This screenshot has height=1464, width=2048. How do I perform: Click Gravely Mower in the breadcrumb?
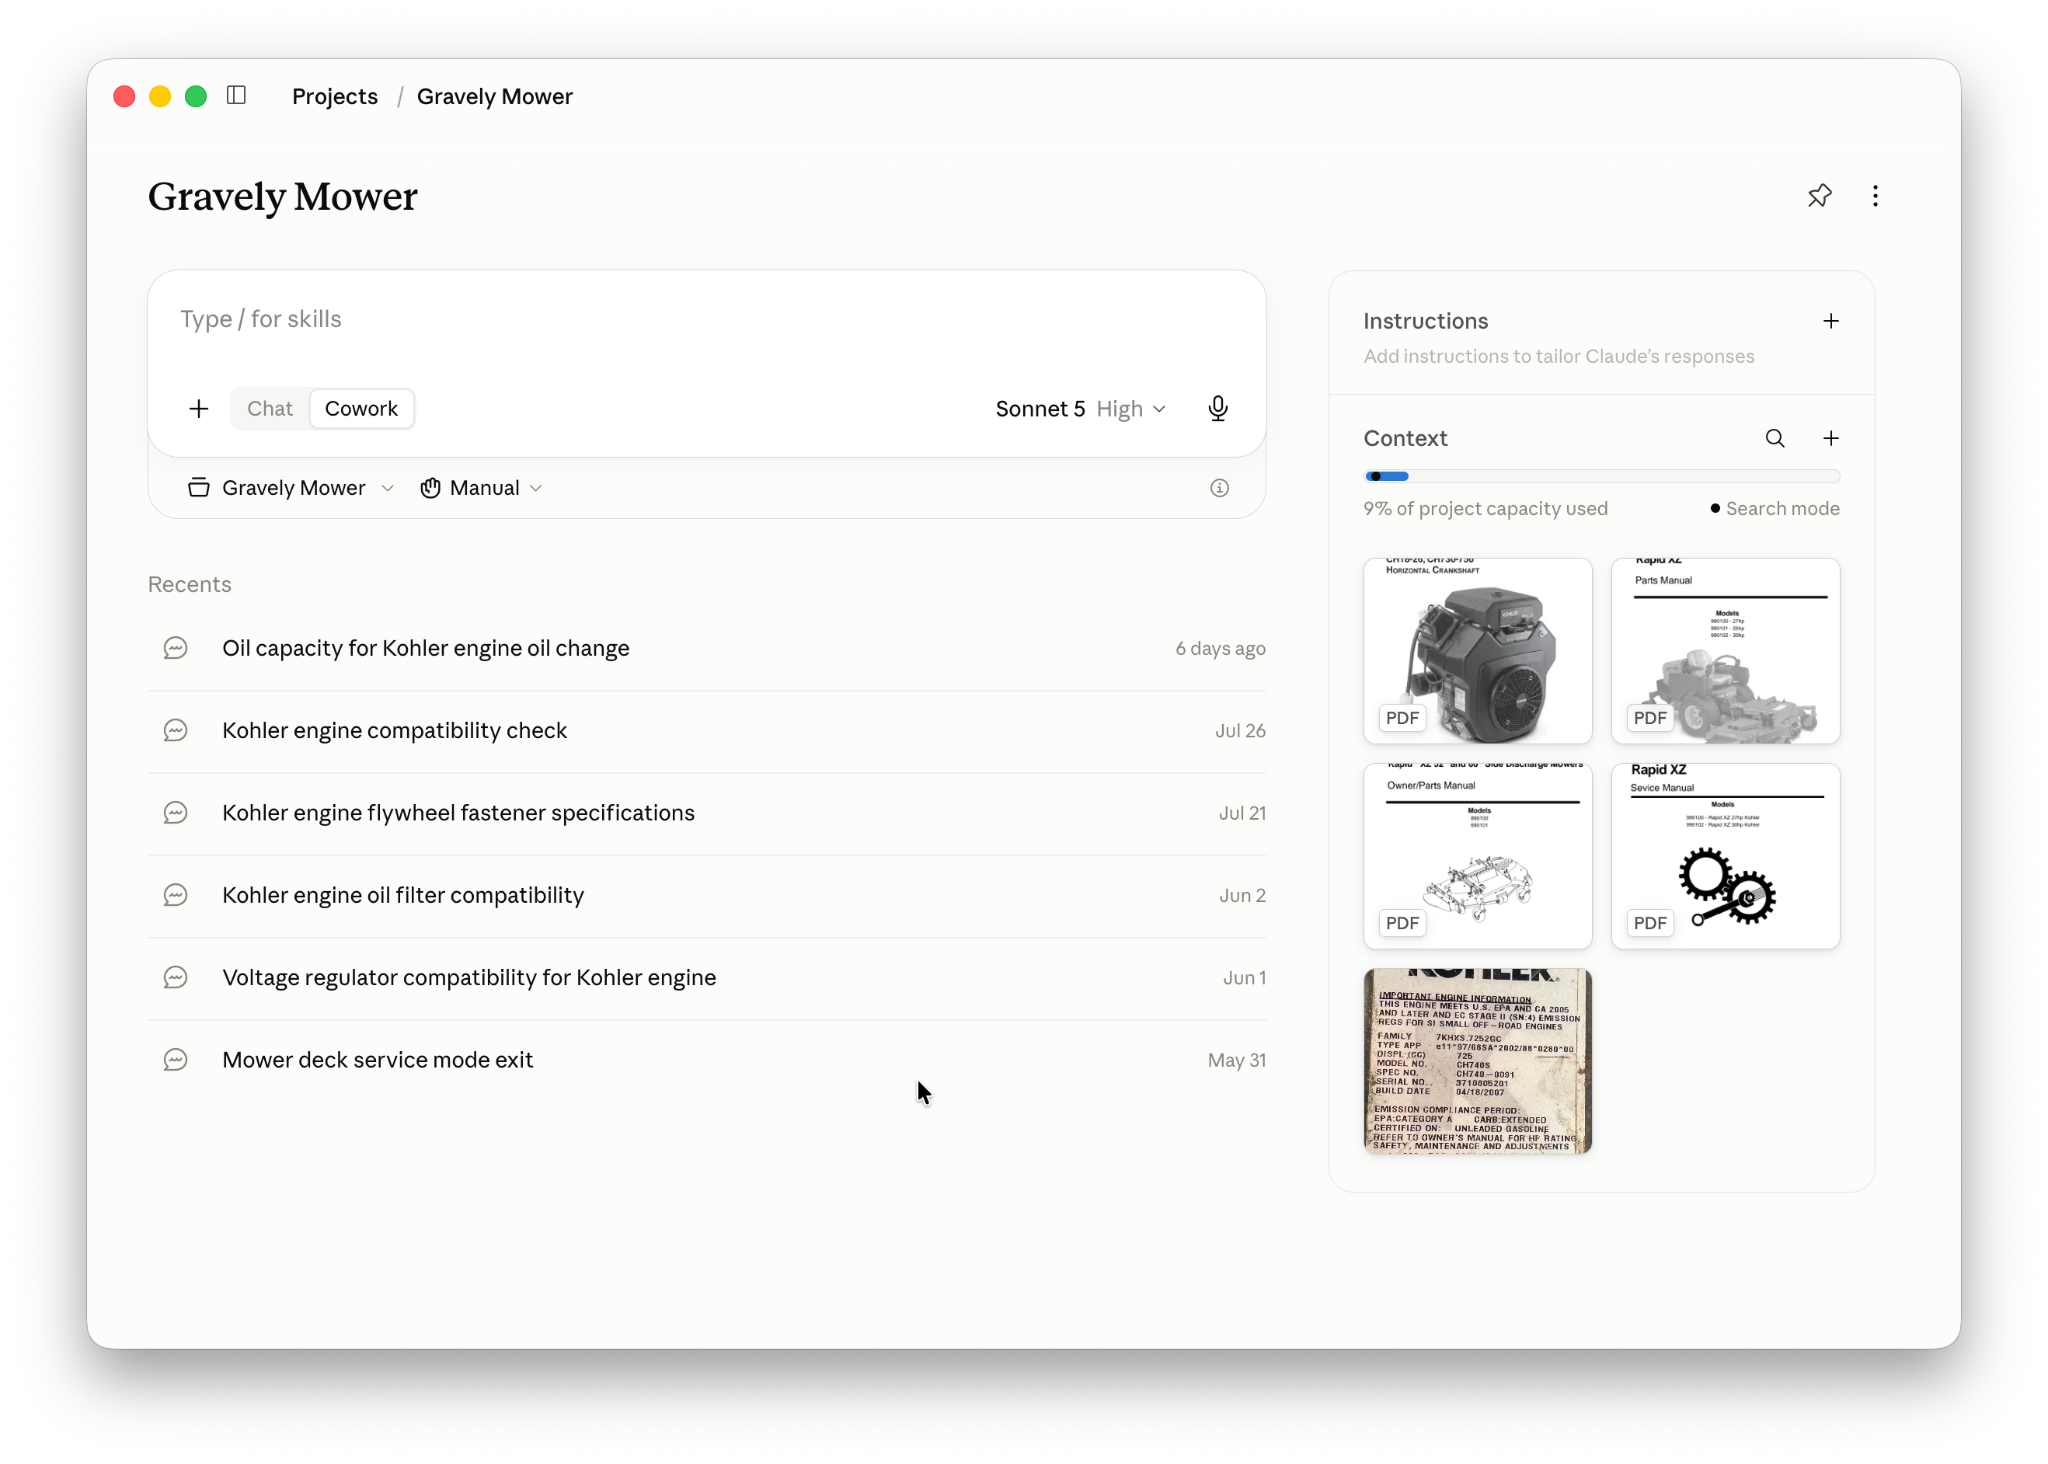tap(495, 96)
